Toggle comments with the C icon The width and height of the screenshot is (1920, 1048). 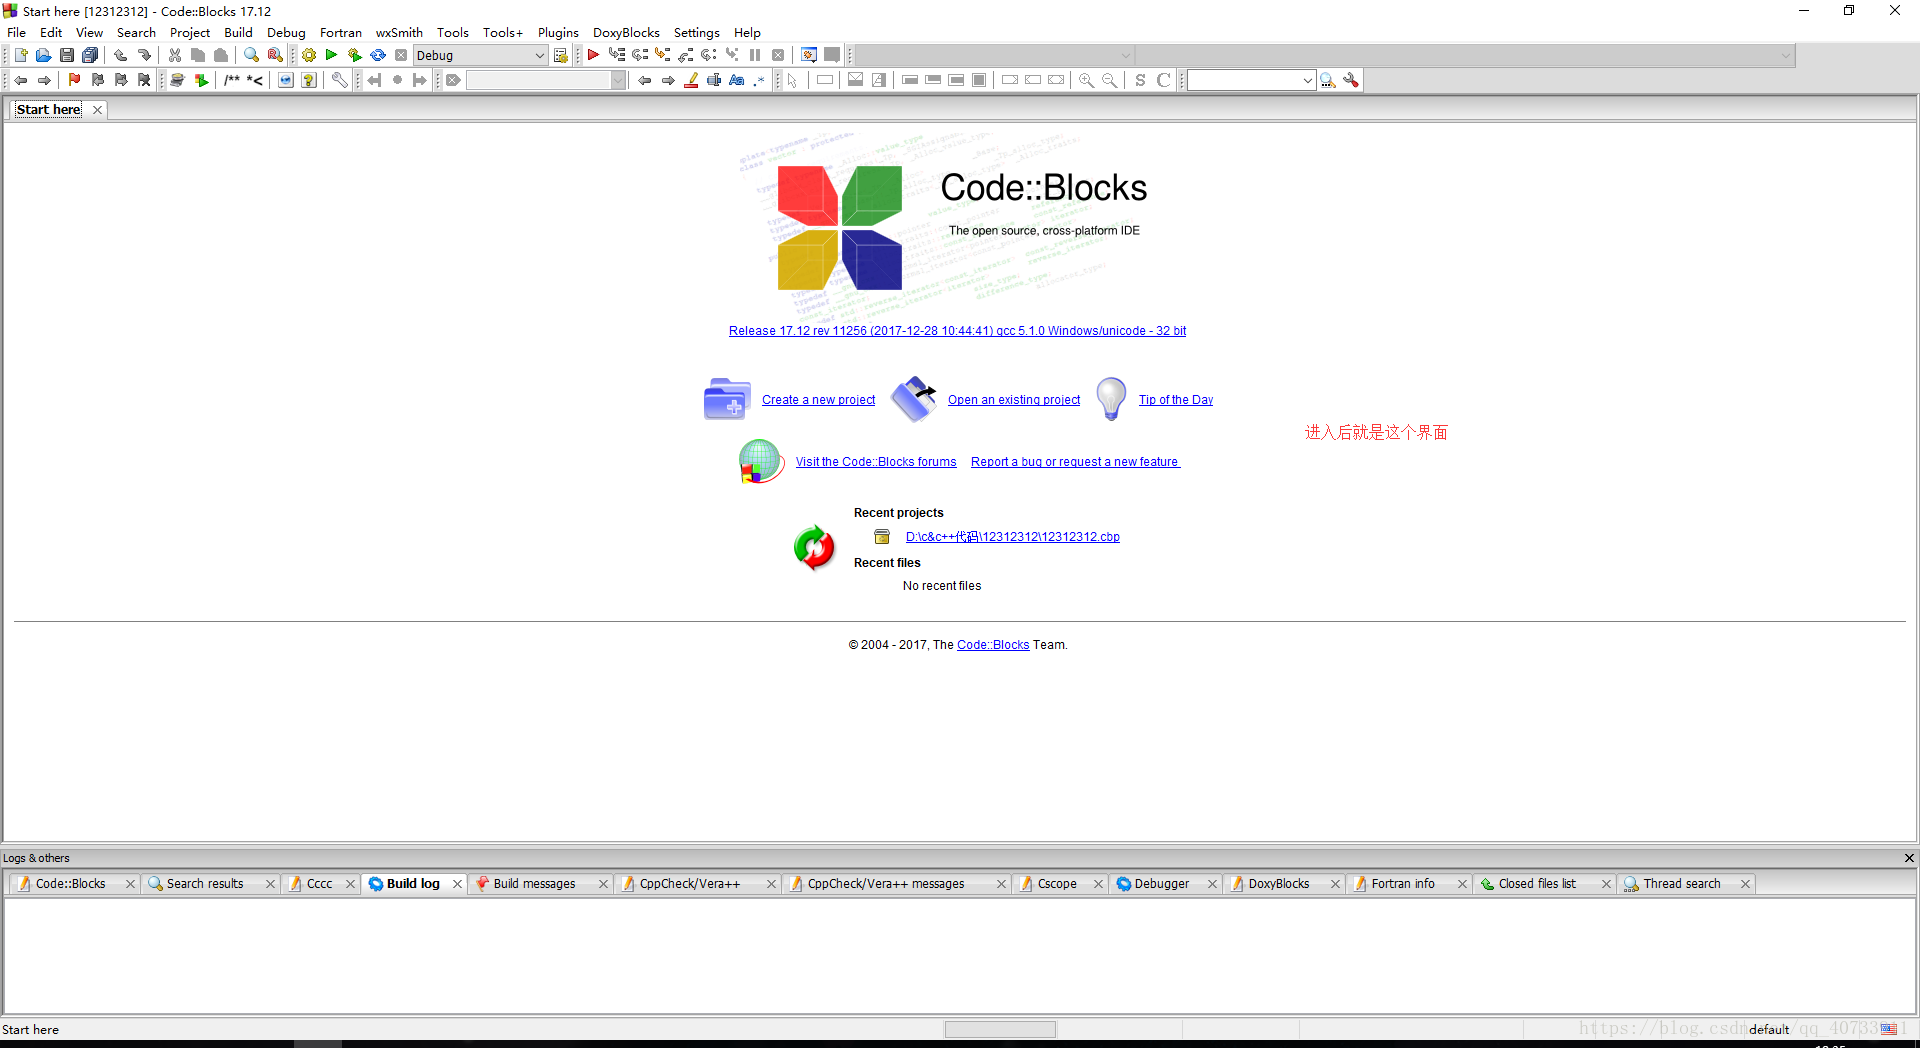[1163, 80]
